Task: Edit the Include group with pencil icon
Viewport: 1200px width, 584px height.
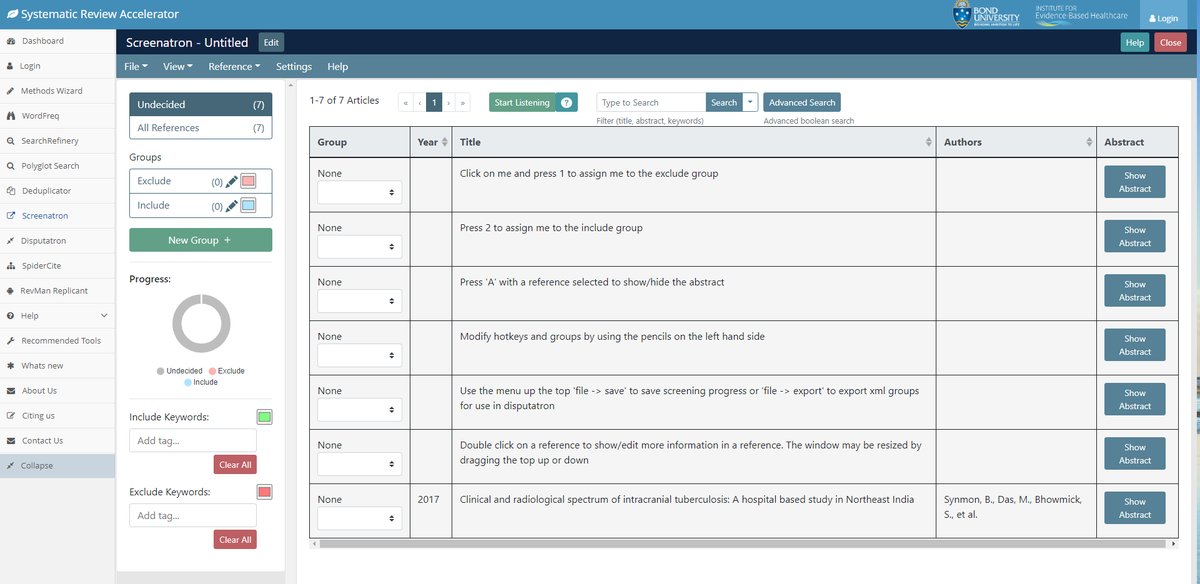Action: [231, 206]
